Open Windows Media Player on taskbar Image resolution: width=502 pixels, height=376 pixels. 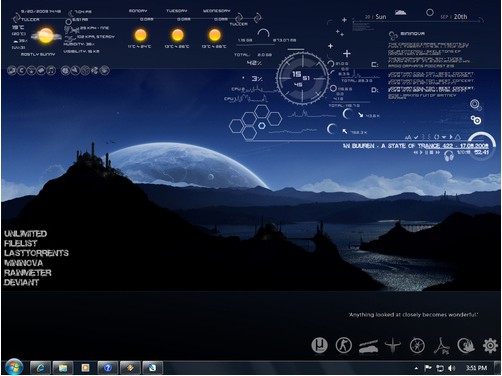click(x=85, y=368)
